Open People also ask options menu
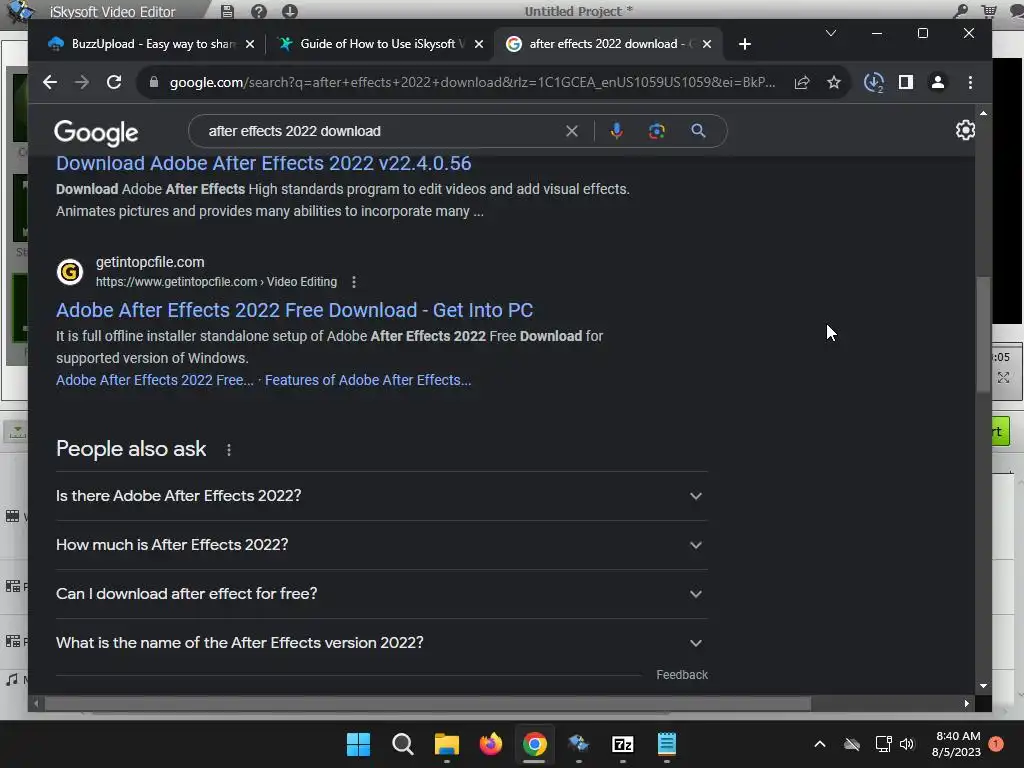The height and width of the screenshot is (768, 1024). tap(229, 450)
